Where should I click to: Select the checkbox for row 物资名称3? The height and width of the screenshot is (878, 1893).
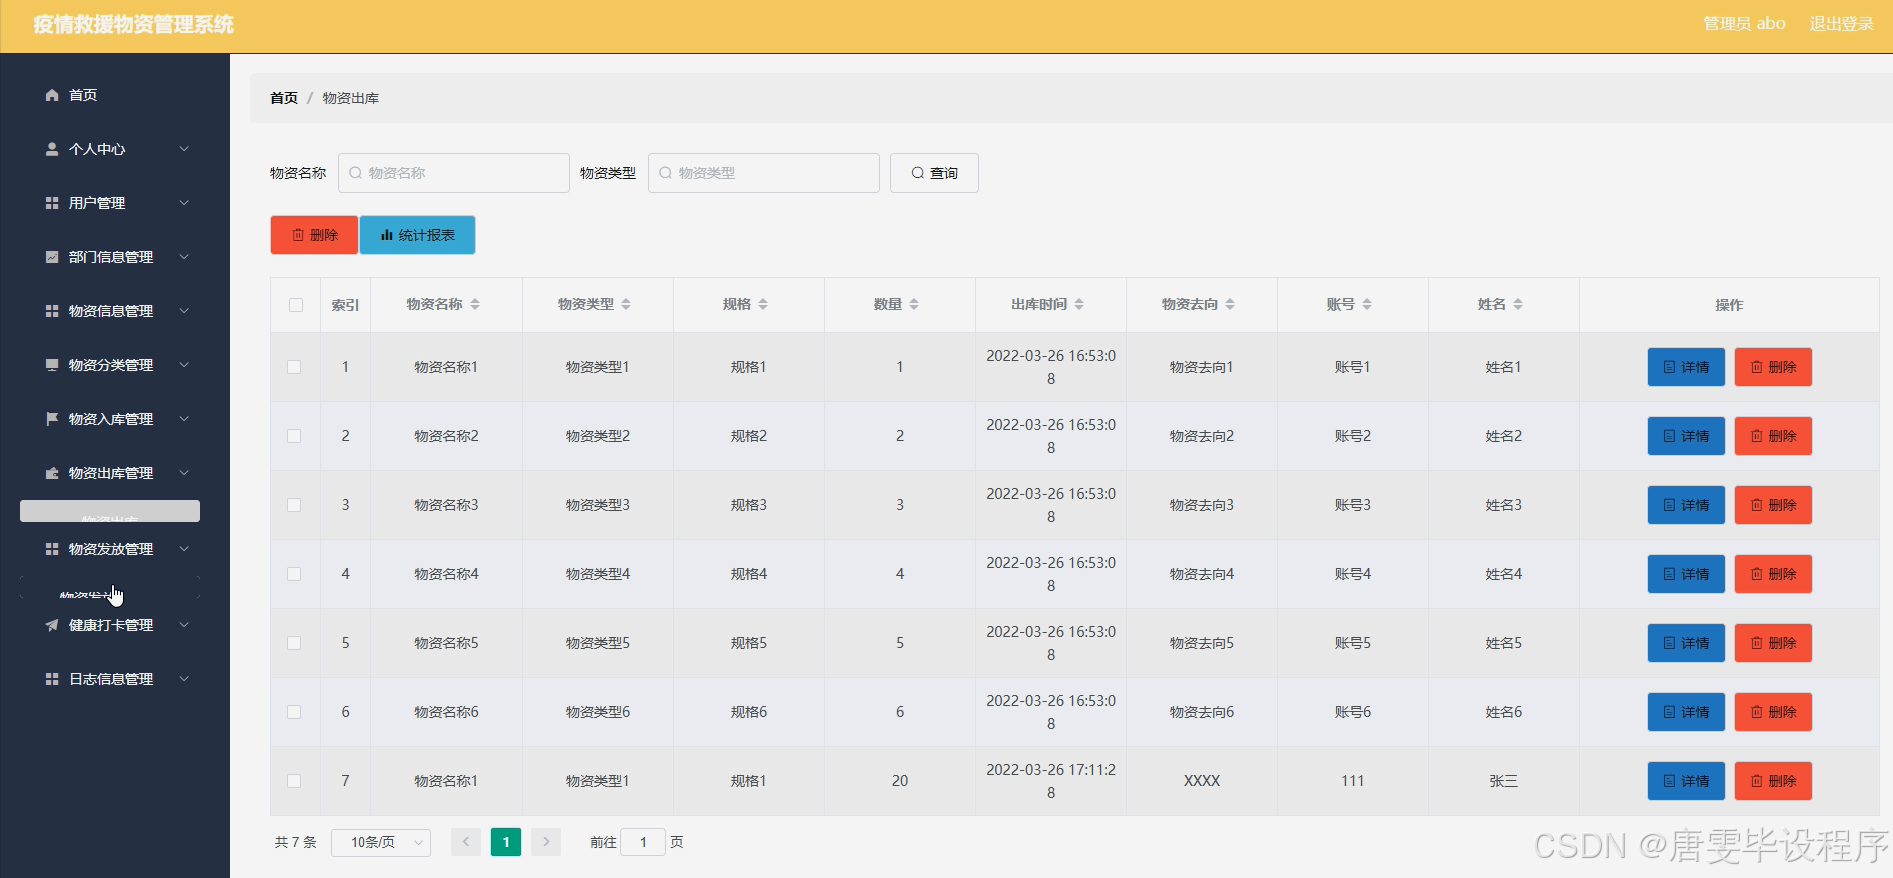tap(294, 505)
